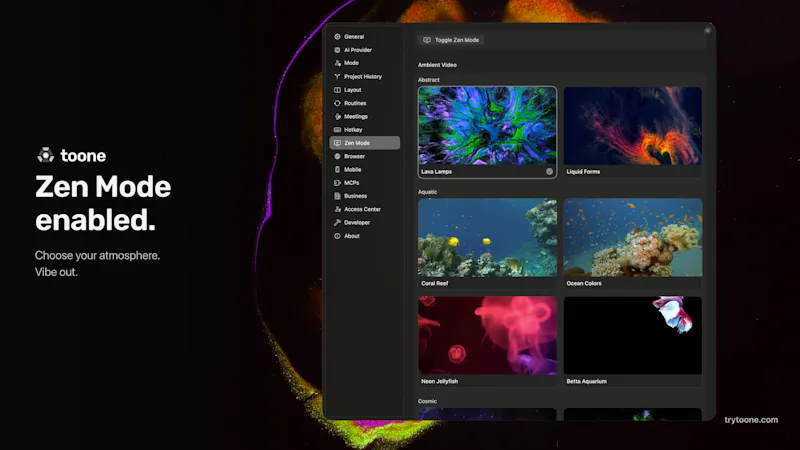Viewport: 800px width, 450px height.
Task: Open the General settings section
Action: pos(364,37)
